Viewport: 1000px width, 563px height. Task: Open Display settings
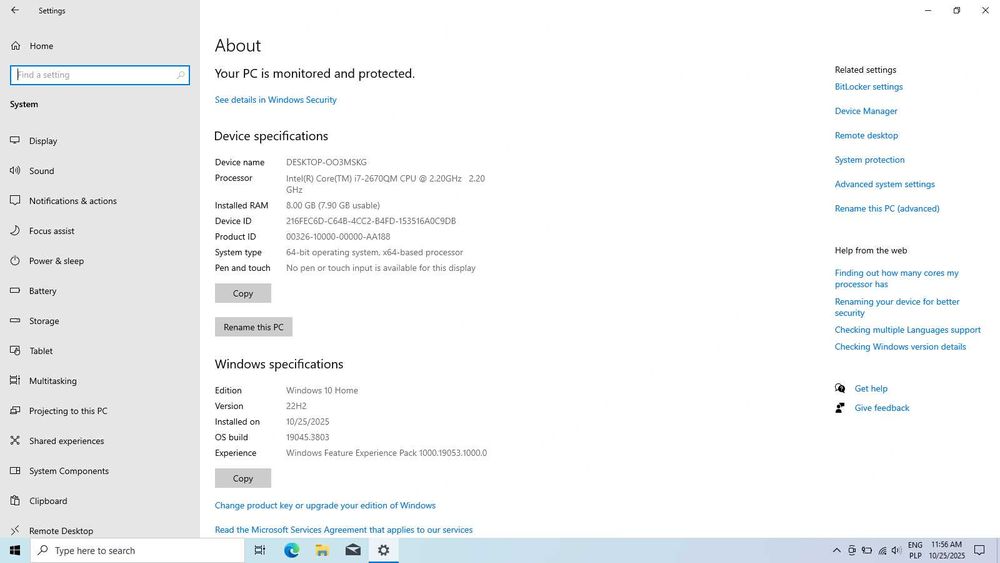pos(43,141)
